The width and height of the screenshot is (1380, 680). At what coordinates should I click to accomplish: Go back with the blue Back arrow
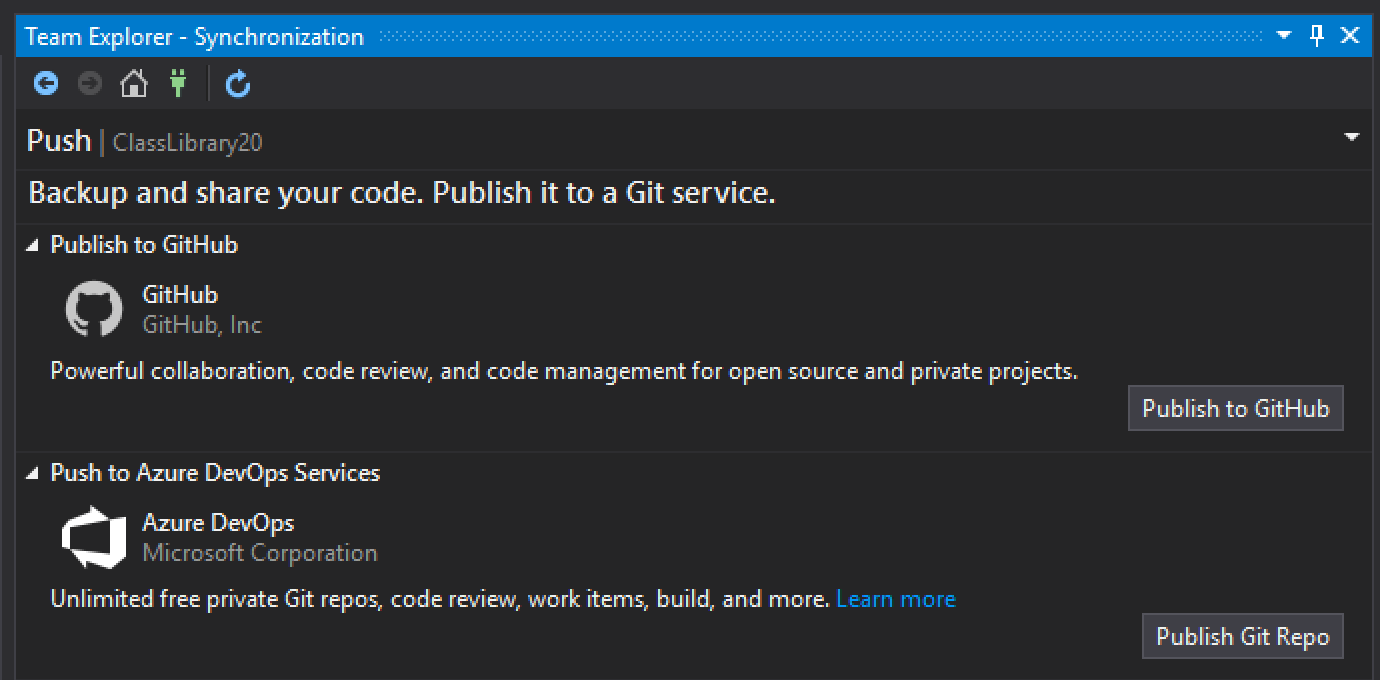click(x=46, y=83)
